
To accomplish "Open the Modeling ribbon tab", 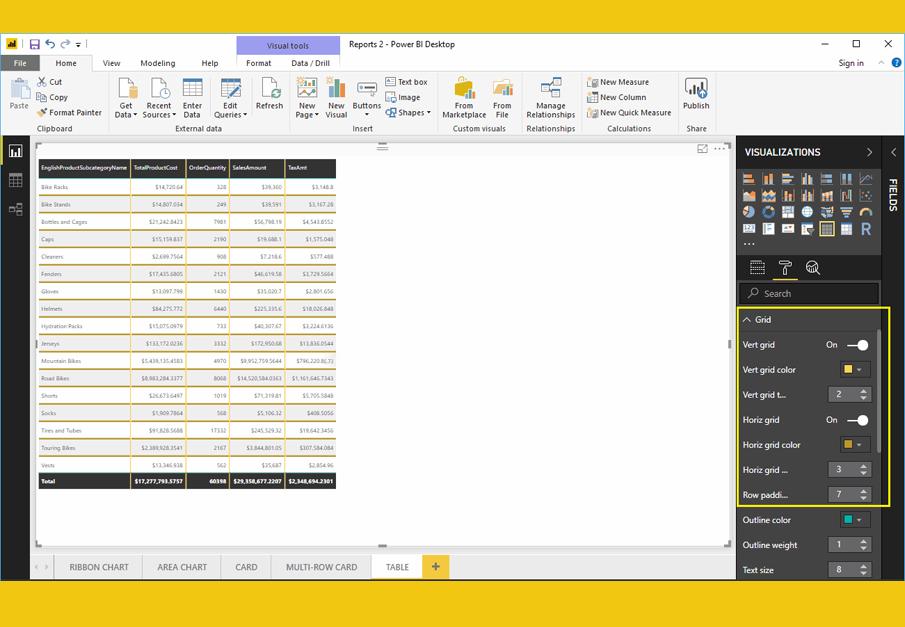I will [x=157, y=63].
